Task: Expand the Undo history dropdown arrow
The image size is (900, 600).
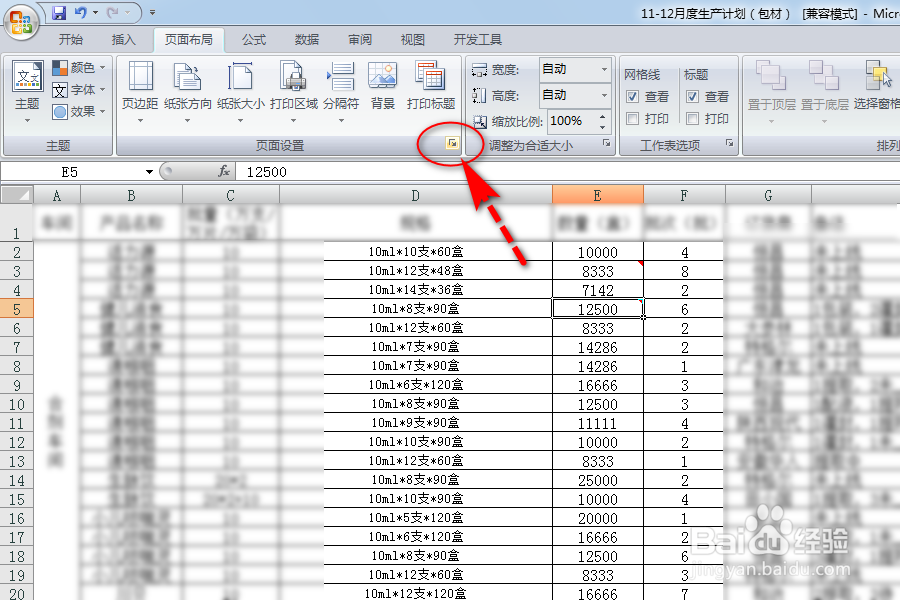Action: (95, 12)
